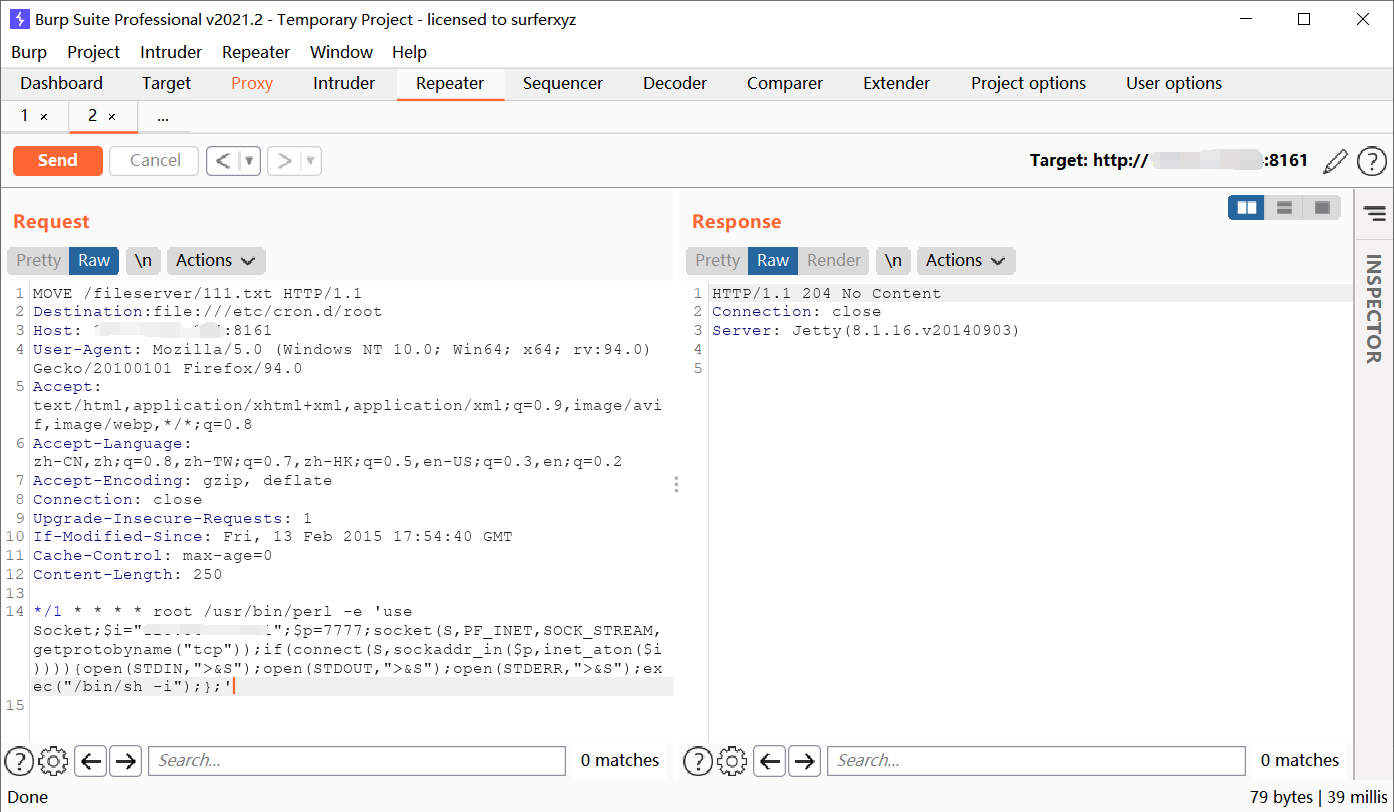The width and height of the screenshot is (1394, 812).
Task: Switch to the Project options tab
Action: (x=1029, y=84)
